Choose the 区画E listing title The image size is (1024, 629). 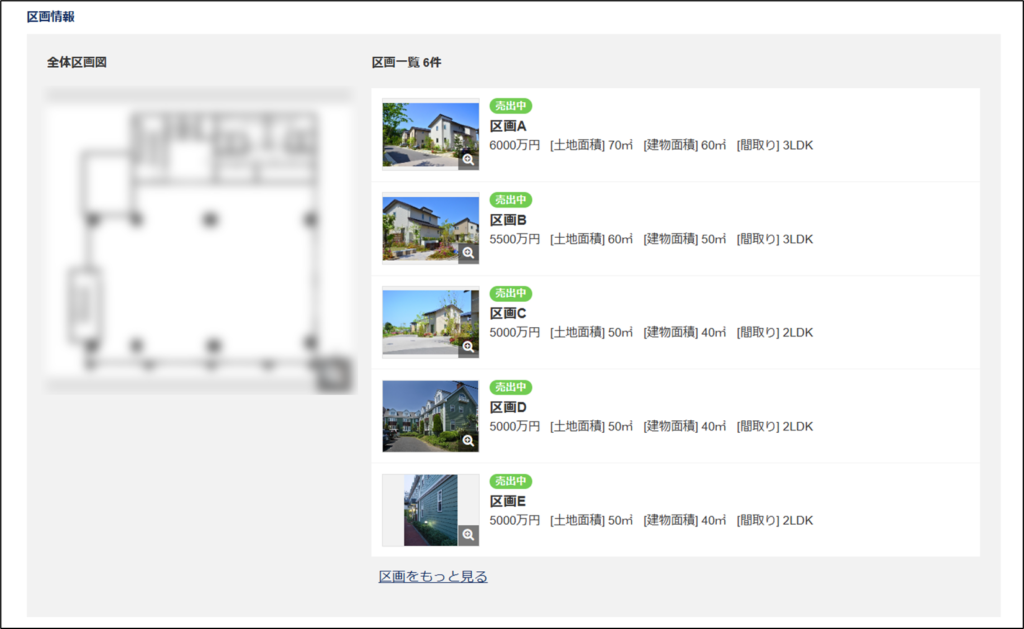pos(508,501)
